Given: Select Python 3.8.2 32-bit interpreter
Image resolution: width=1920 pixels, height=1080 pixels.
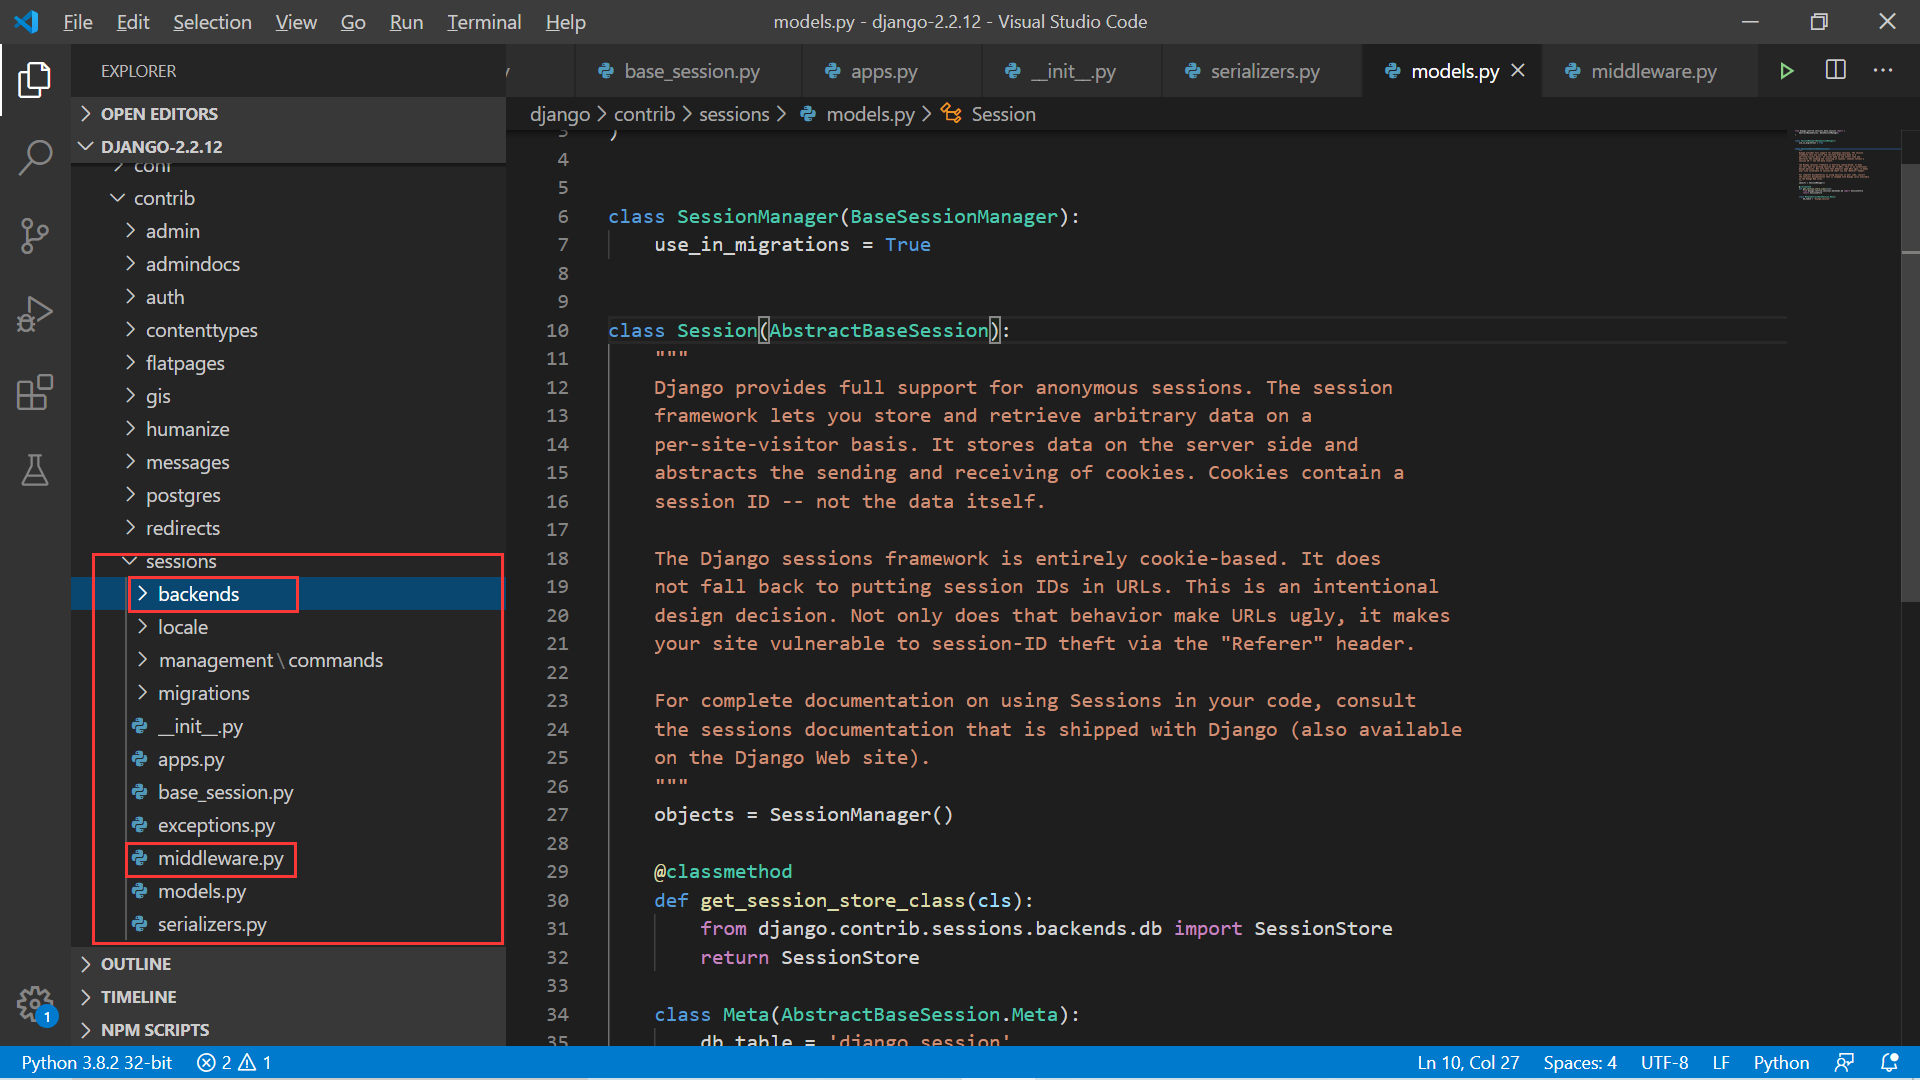Looking at the screenshot, I should click(96, 1062).
